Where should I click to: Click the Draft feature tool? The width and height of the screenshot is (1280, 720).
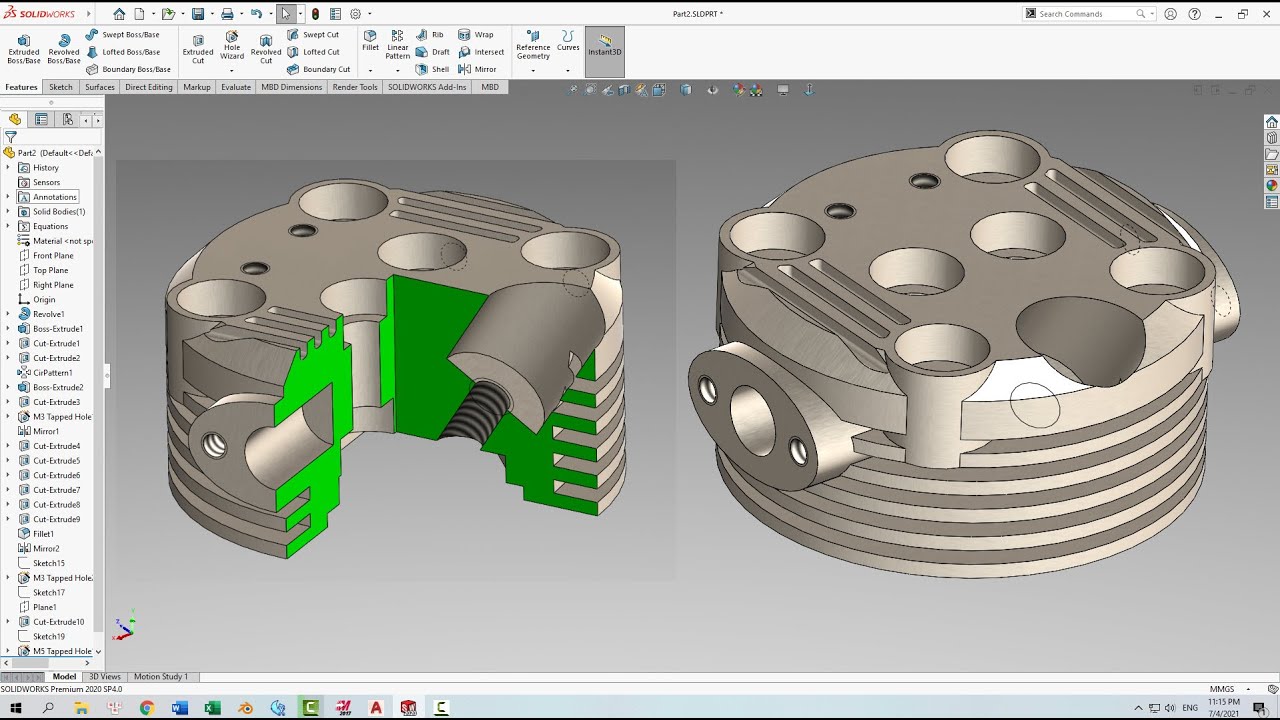pyautogui.click(x=433, y=52)
